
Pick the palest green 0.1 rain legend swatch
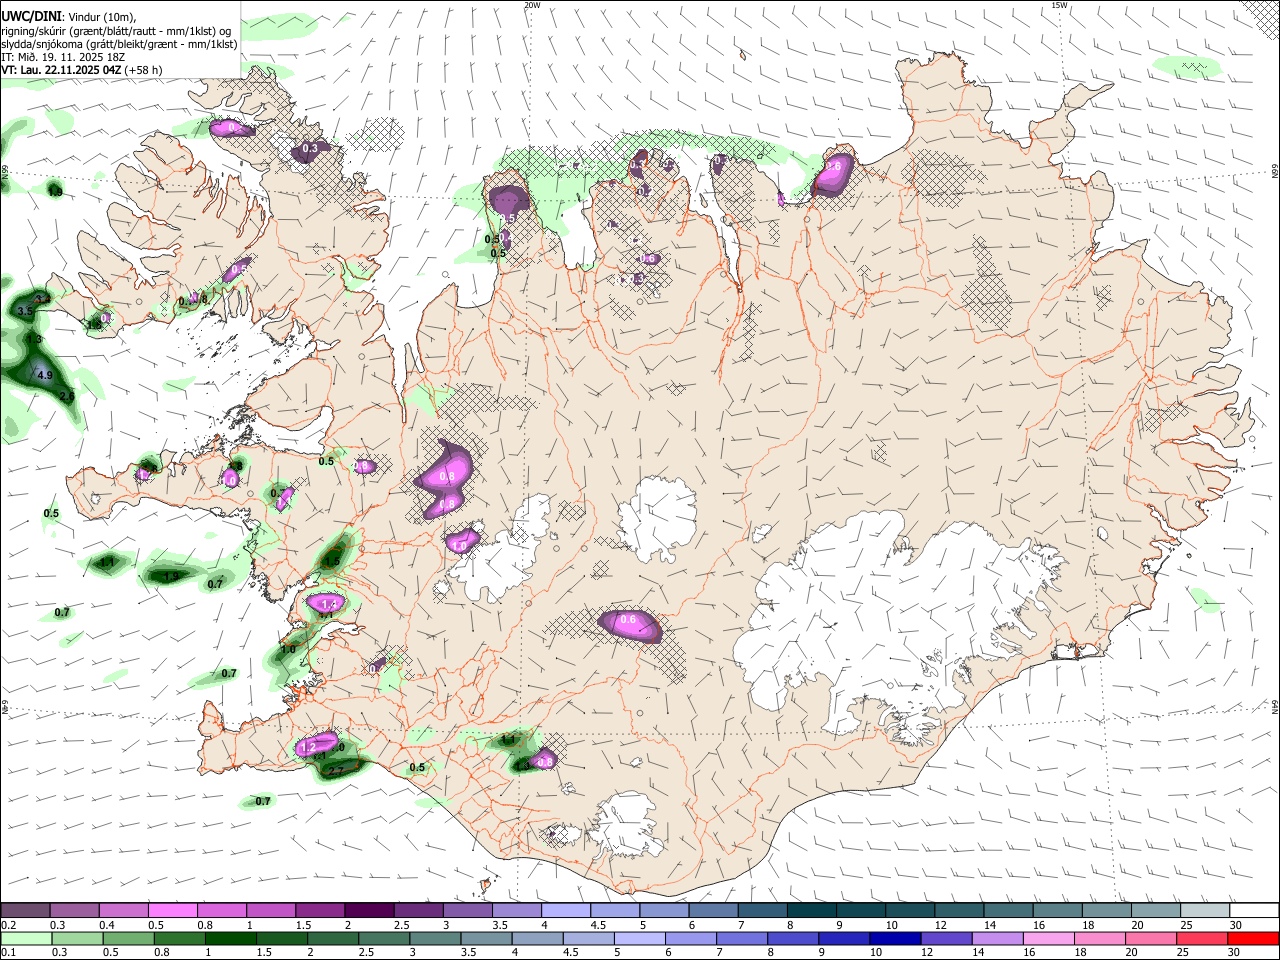(24, 938)
